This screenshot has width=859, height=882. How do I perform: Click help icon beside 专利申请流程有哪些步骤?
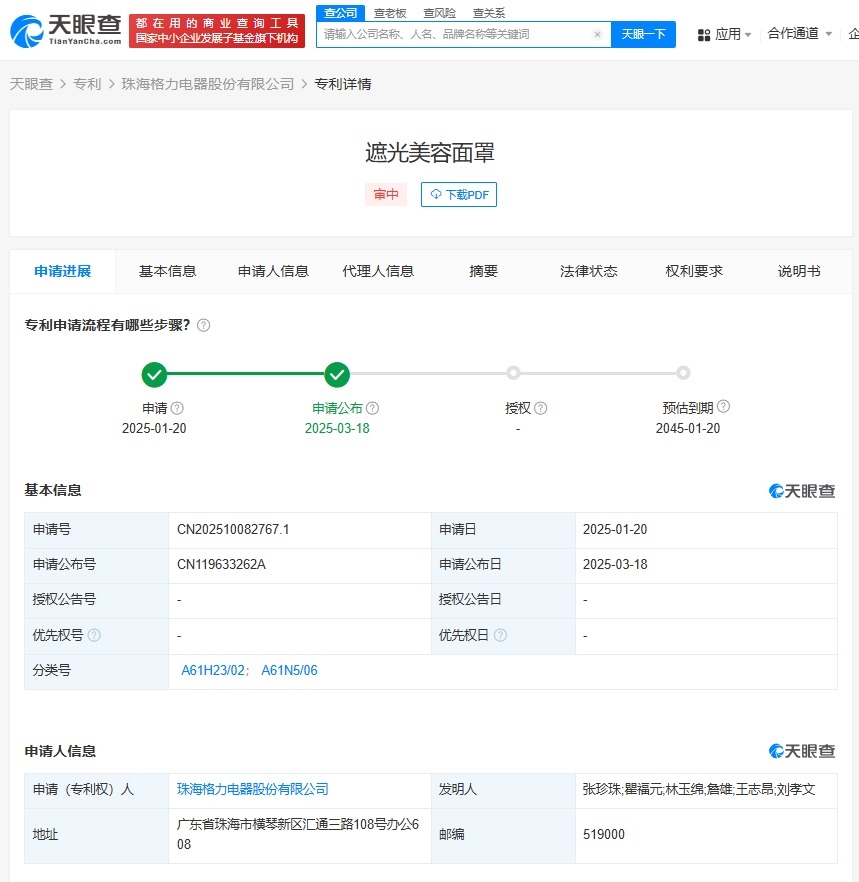coord(204,325)
